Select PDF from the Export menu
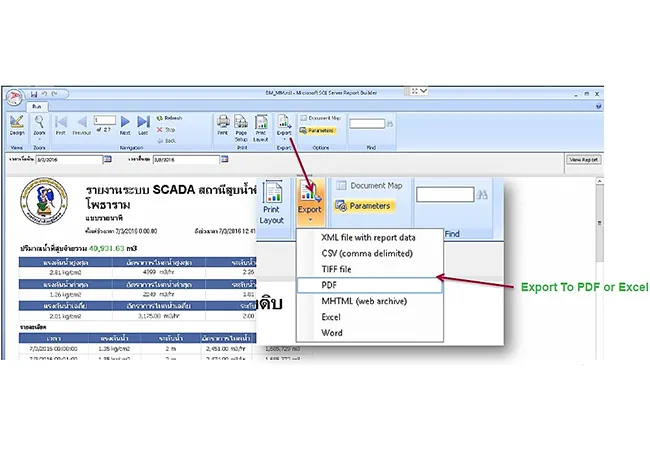The width and height of the screenshot is (650, 450). 370,285
